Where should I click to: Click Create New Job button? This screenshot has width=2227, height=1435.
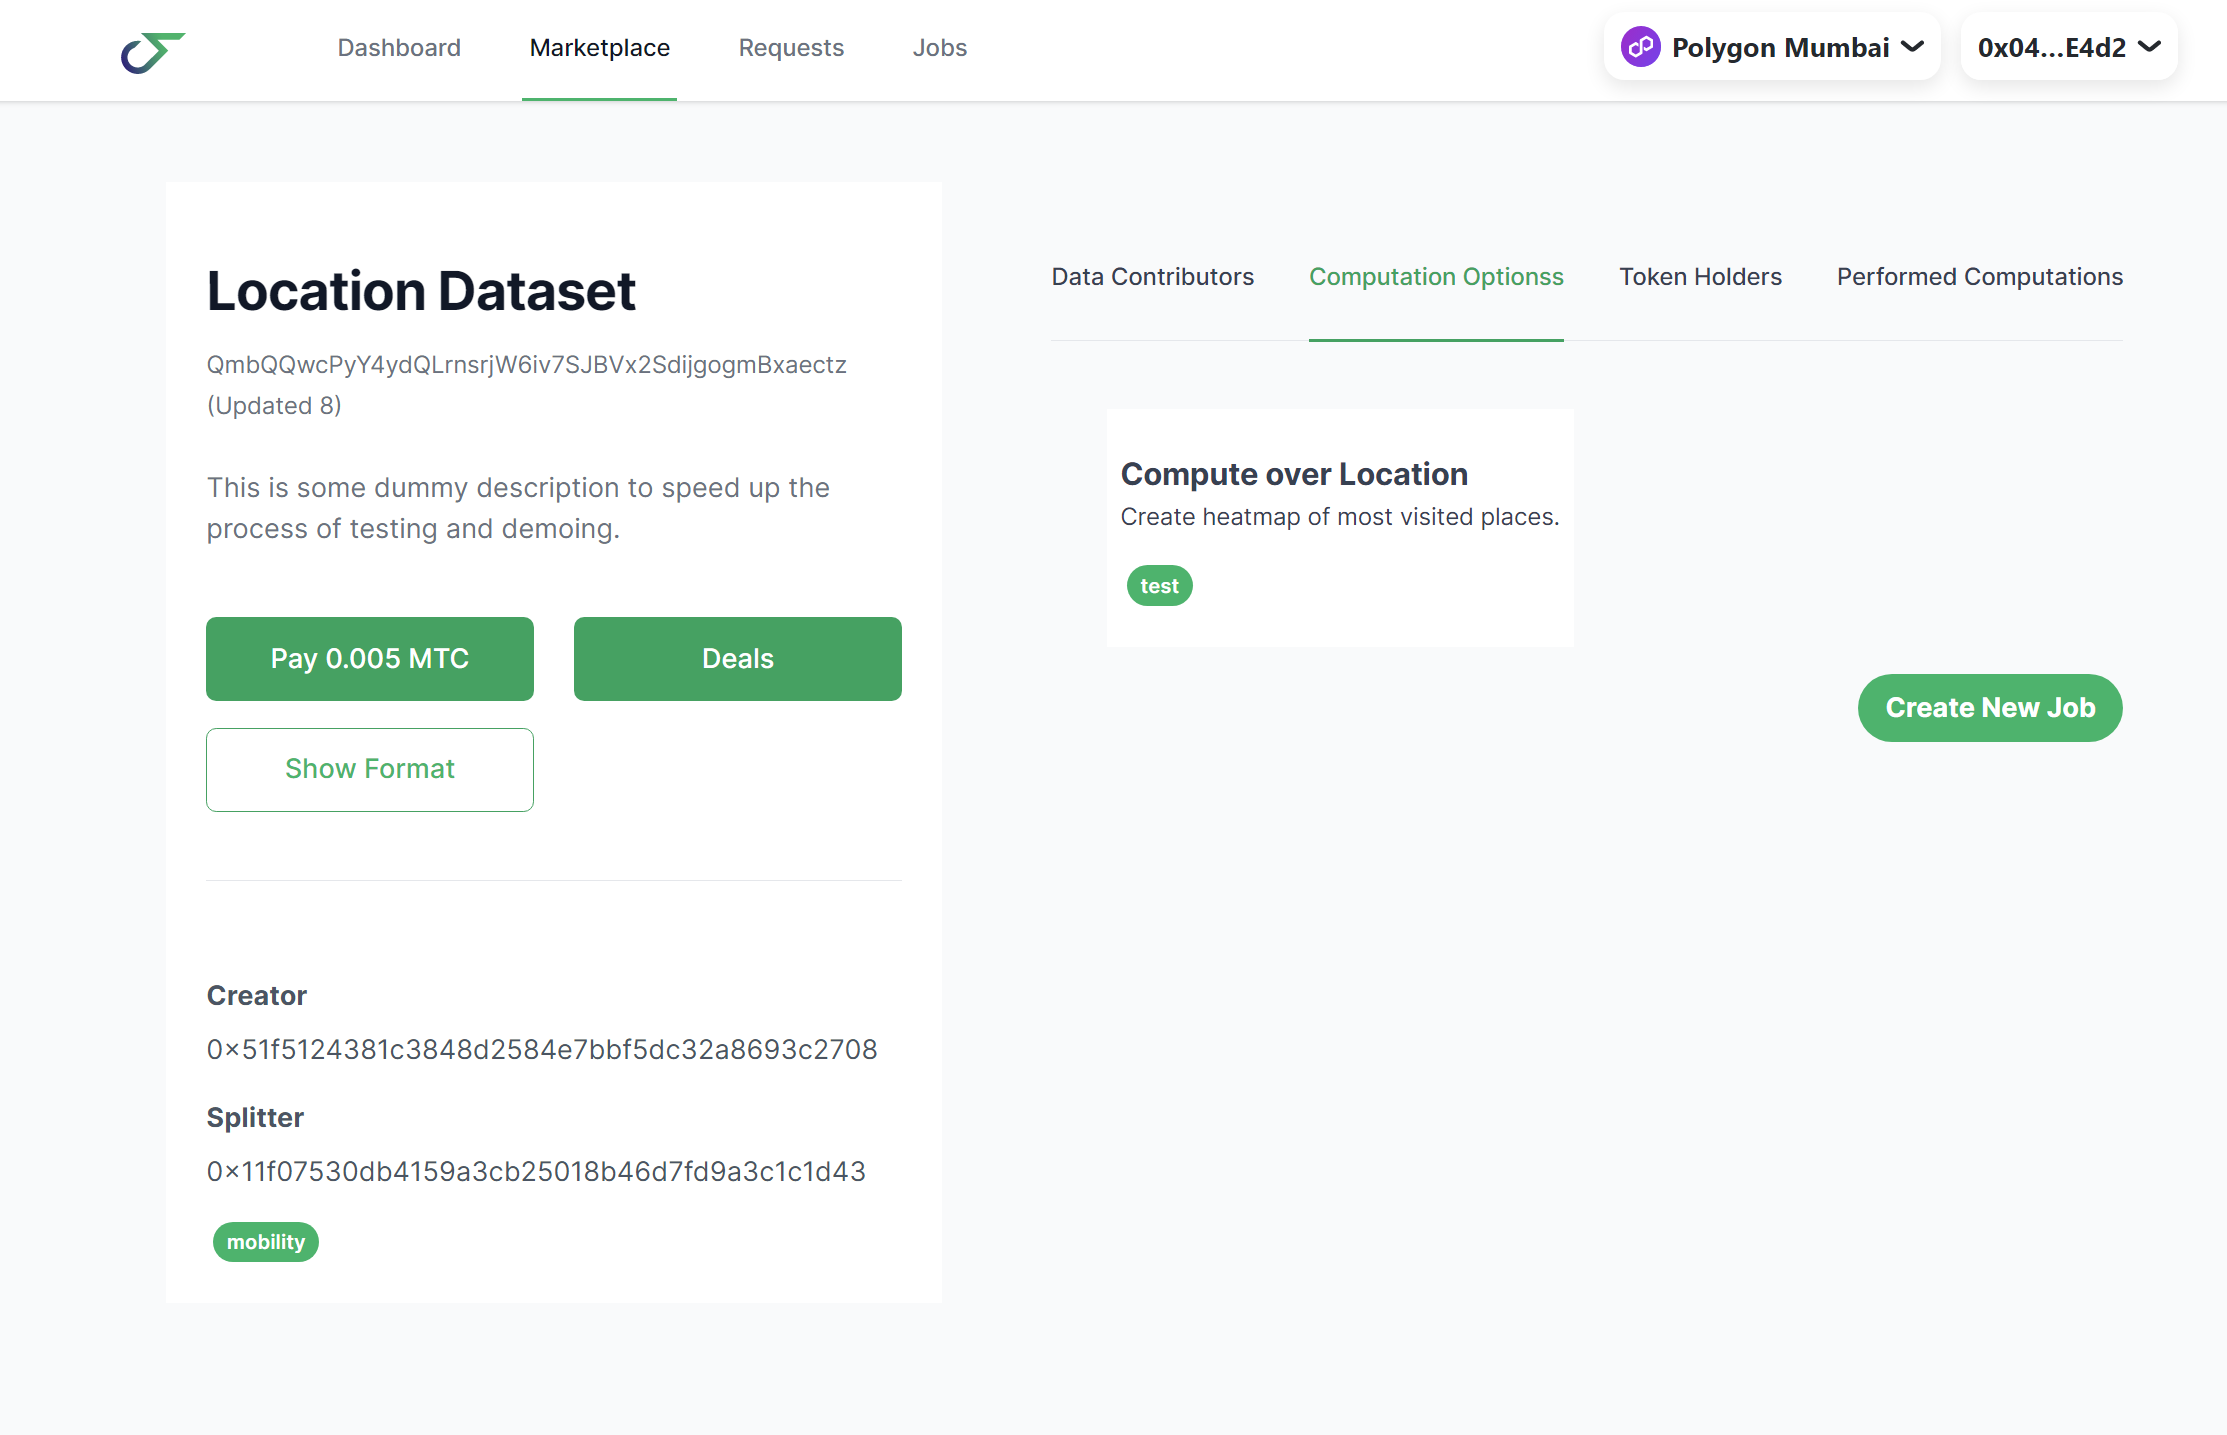pos(1989,708)
